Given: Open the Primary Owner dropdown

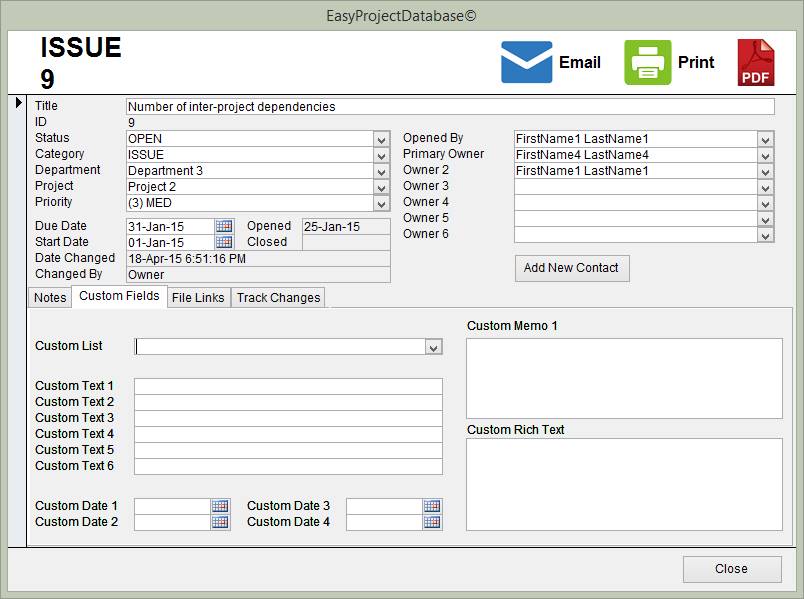Looking at the screenshot, I should (x=765, y=155).
